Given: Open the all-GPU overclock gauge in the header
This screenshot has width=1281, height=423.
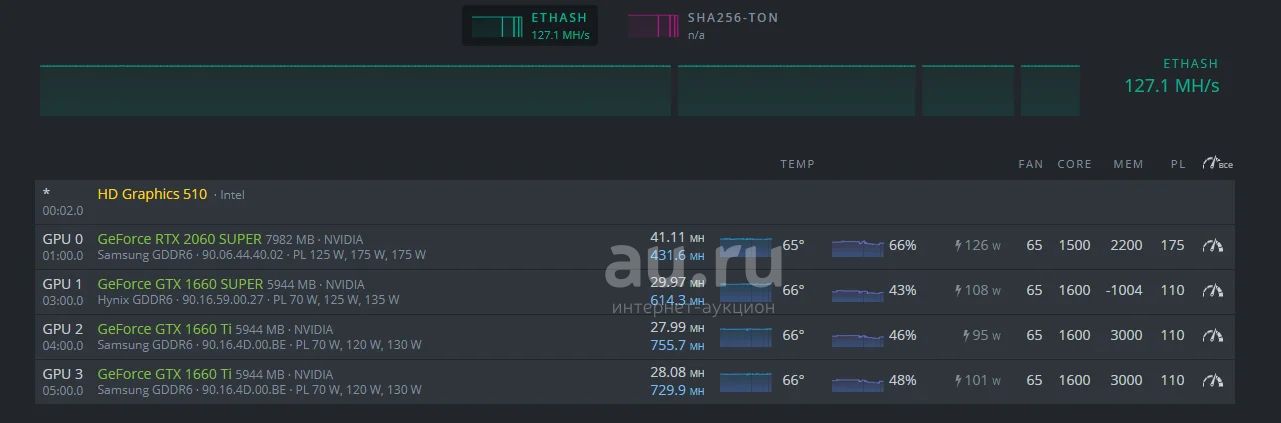Looking at the screenshot, I should 1217,163.
